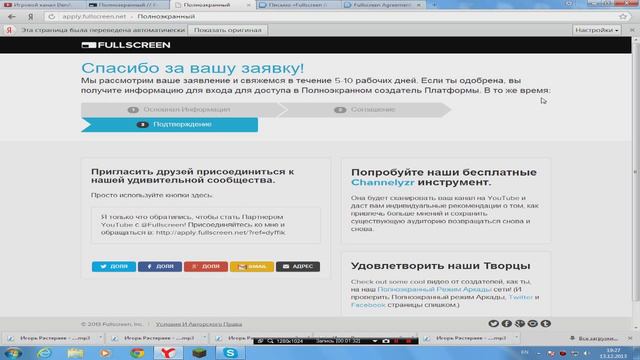
Task: Launch Internet Explorer from the taskbar
Action: [44, 353]
